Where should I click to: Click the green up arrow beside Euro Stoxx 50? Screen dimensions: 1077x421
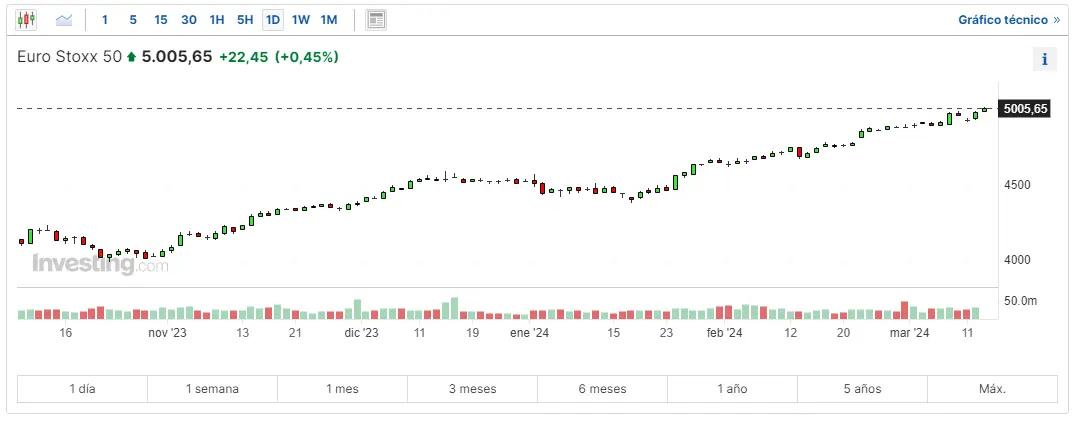tap(131, 57)
